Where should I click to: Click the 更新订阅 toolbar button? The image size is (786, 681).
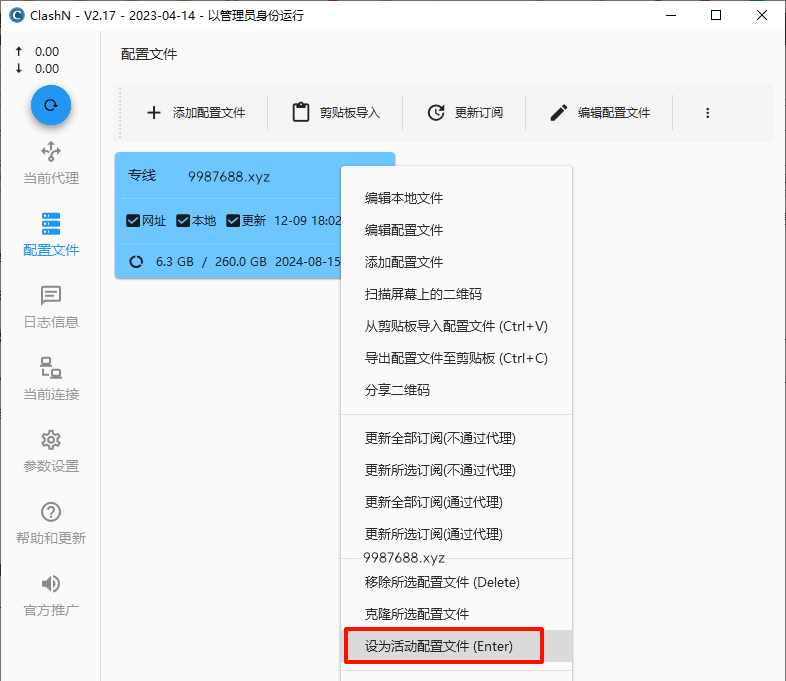(x=465, y=113)
